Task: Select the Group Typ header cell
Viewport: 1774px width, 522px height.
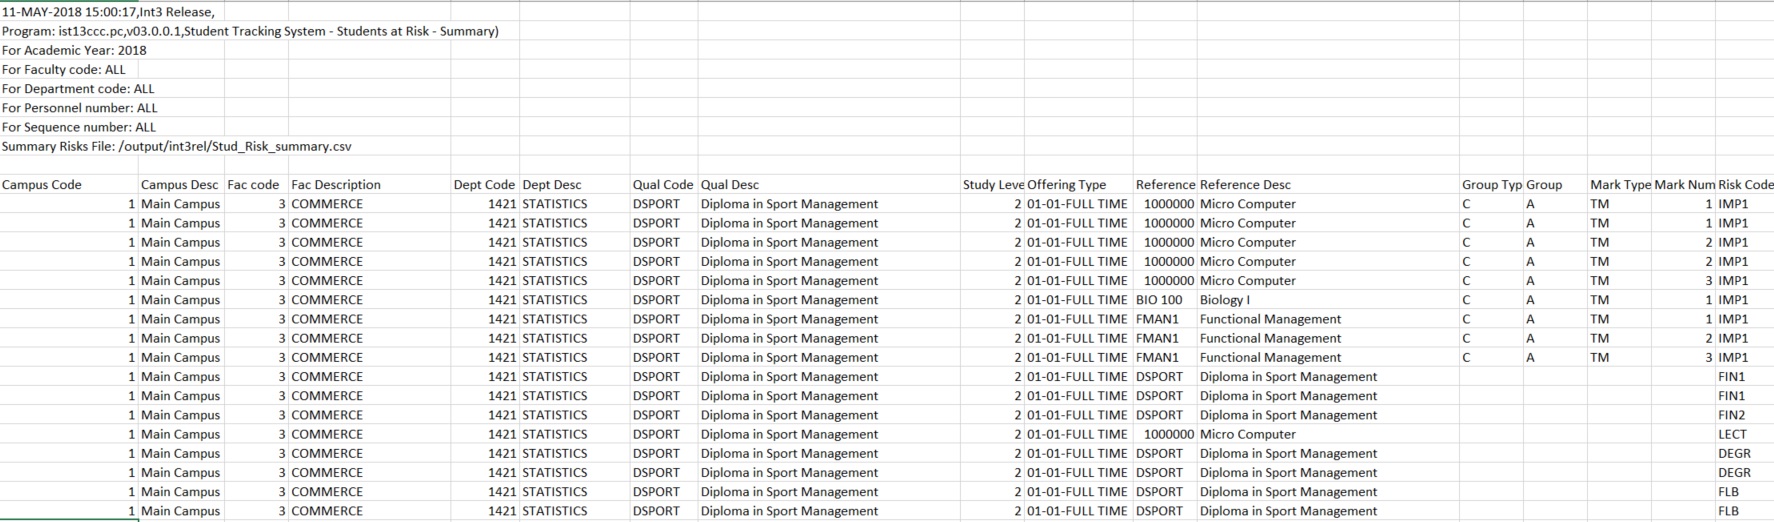Action: [1491, 185]
